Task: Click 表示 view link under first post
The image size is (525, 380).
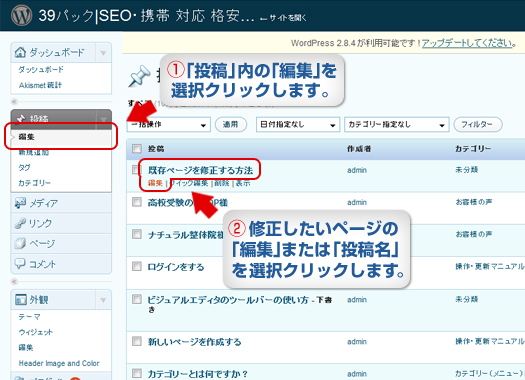Action: tap(243, 183)
